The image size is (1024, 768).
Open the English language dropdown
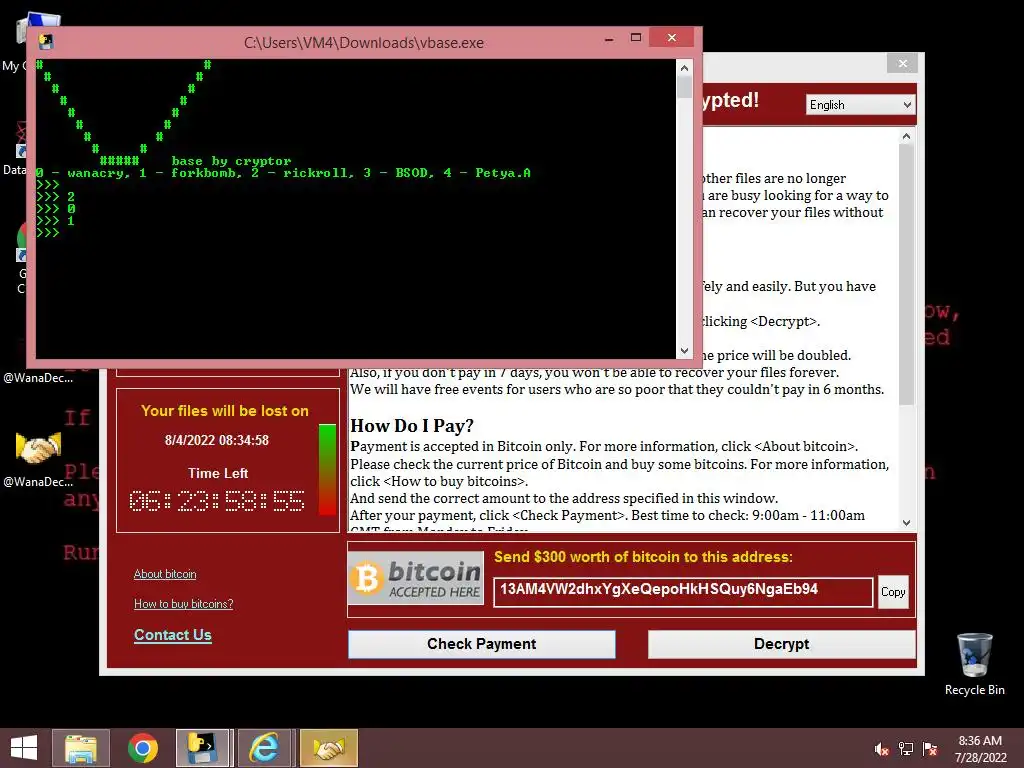(860, 104)
